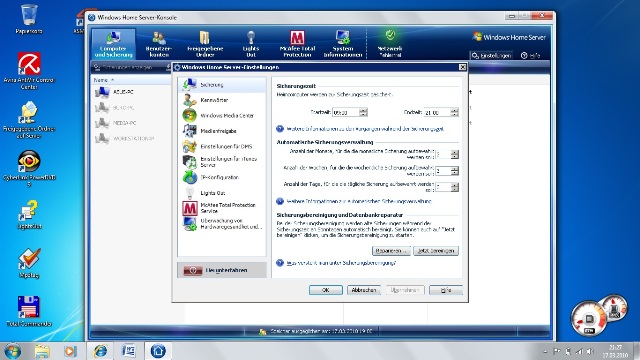Adjust the Anzahl der Tage spinner
The width and height of the screenshot is (640, 360).
pyautogui.click(x=455, y=187)
